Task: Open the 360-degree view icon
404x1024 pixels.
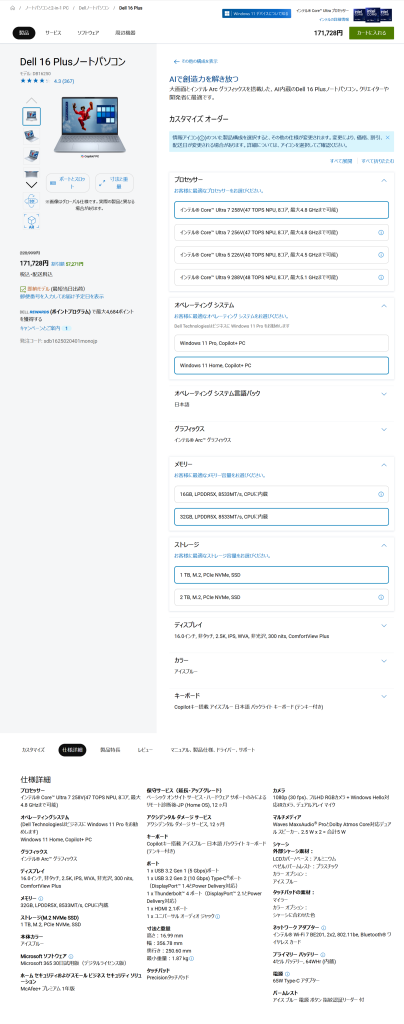Action: click(x=31, y=200)
